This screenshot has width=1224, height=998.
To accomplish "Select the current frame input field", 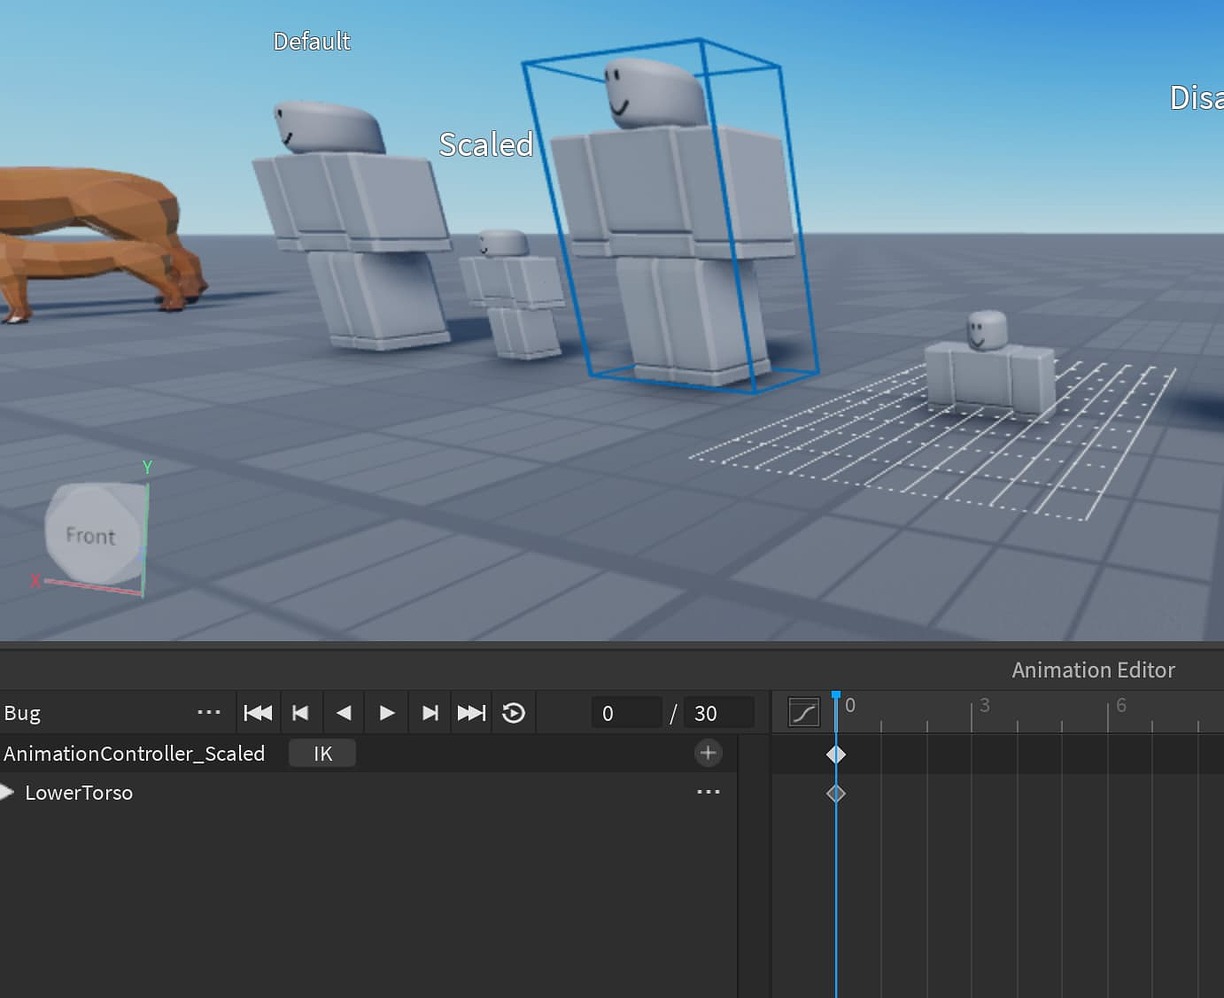I will click(626, 712).
